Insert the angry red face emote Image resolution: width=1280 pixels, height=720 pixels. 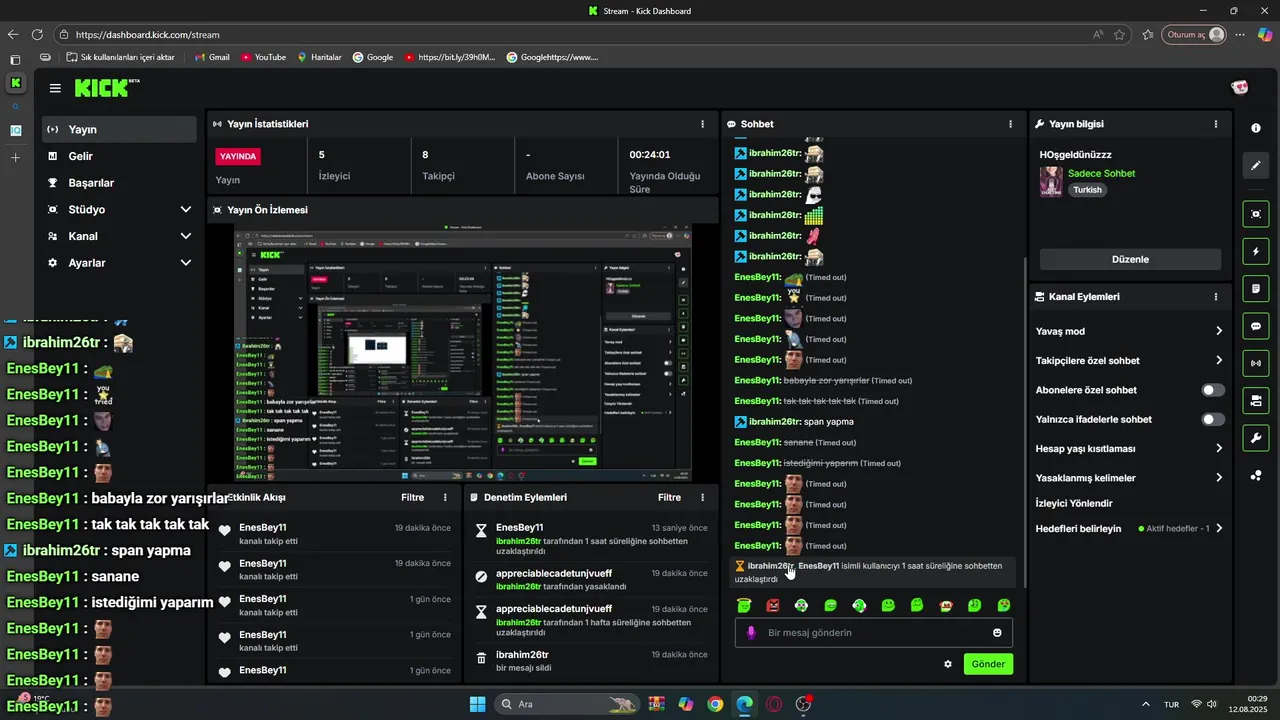[772, 605]
